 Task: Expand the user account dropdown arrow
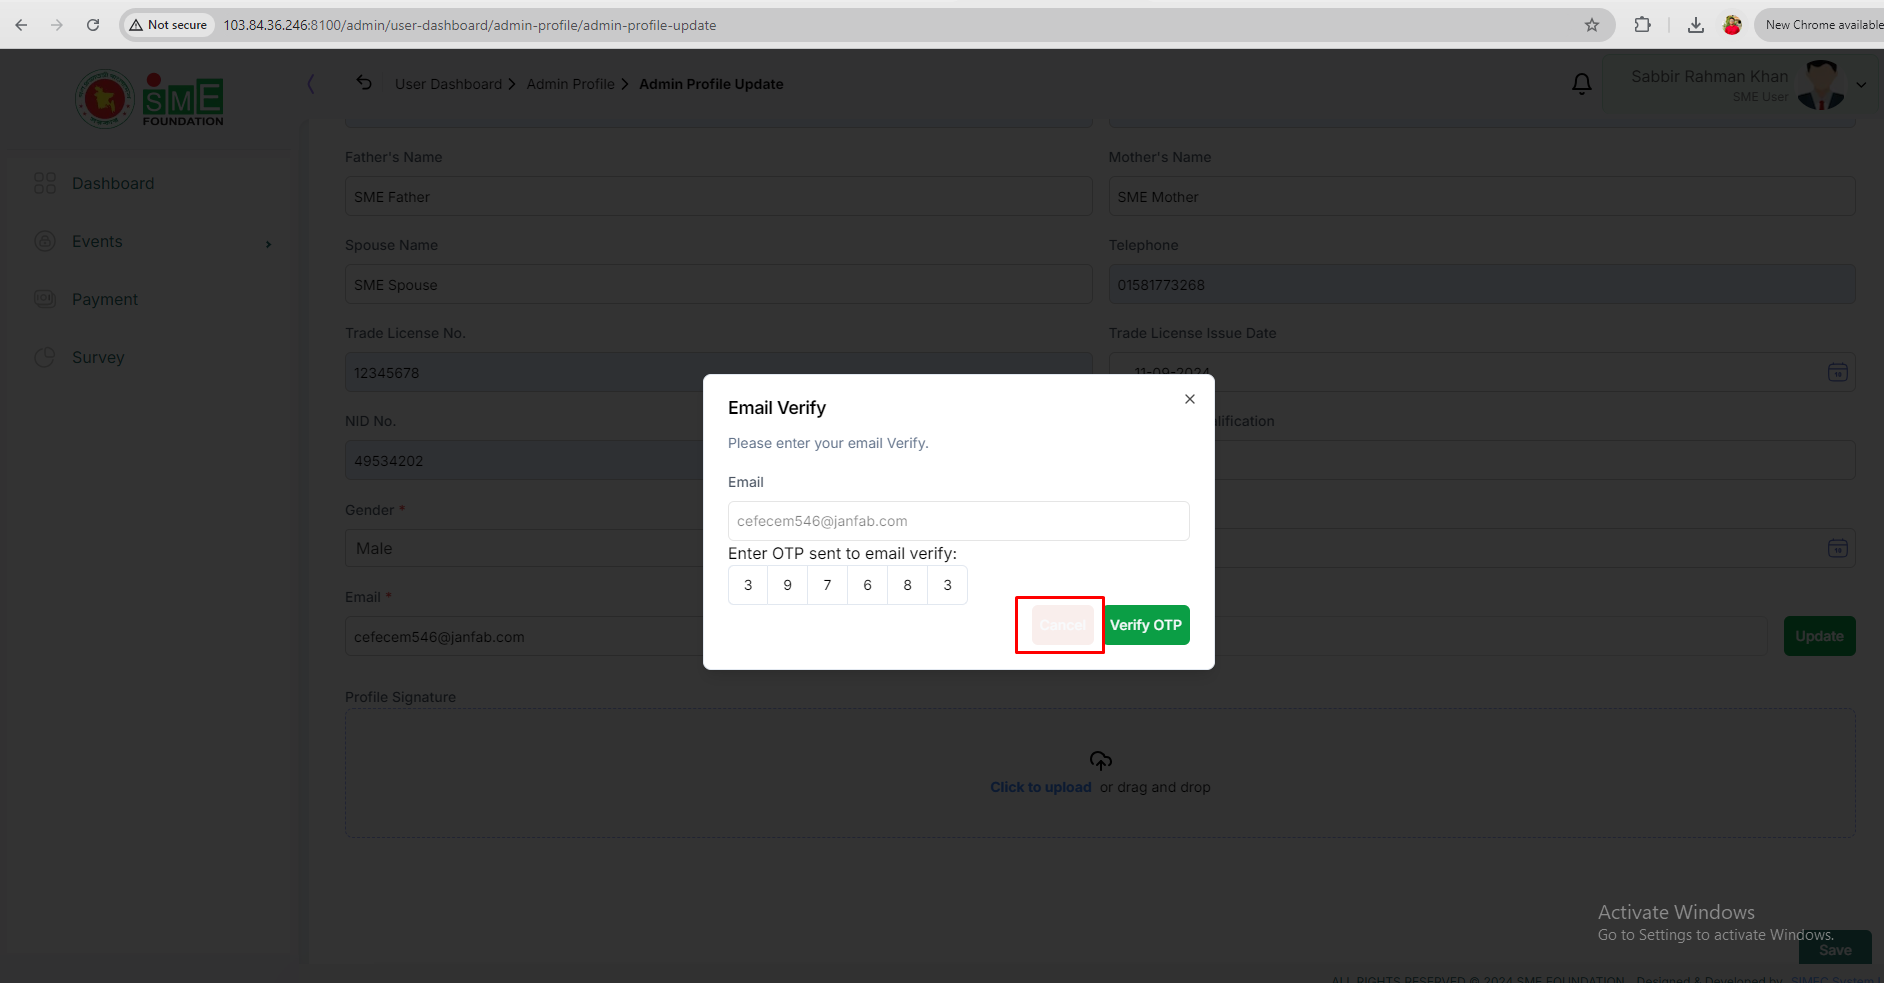(1861, 85)
